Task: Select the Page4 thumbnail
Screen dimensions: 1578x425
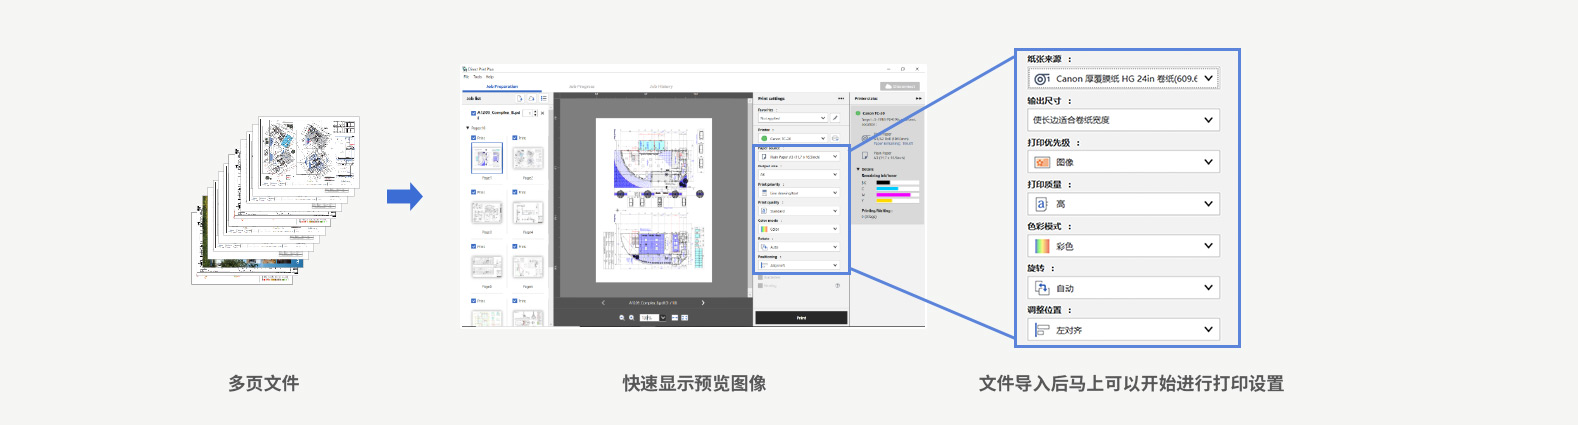Action: point(528,213)
